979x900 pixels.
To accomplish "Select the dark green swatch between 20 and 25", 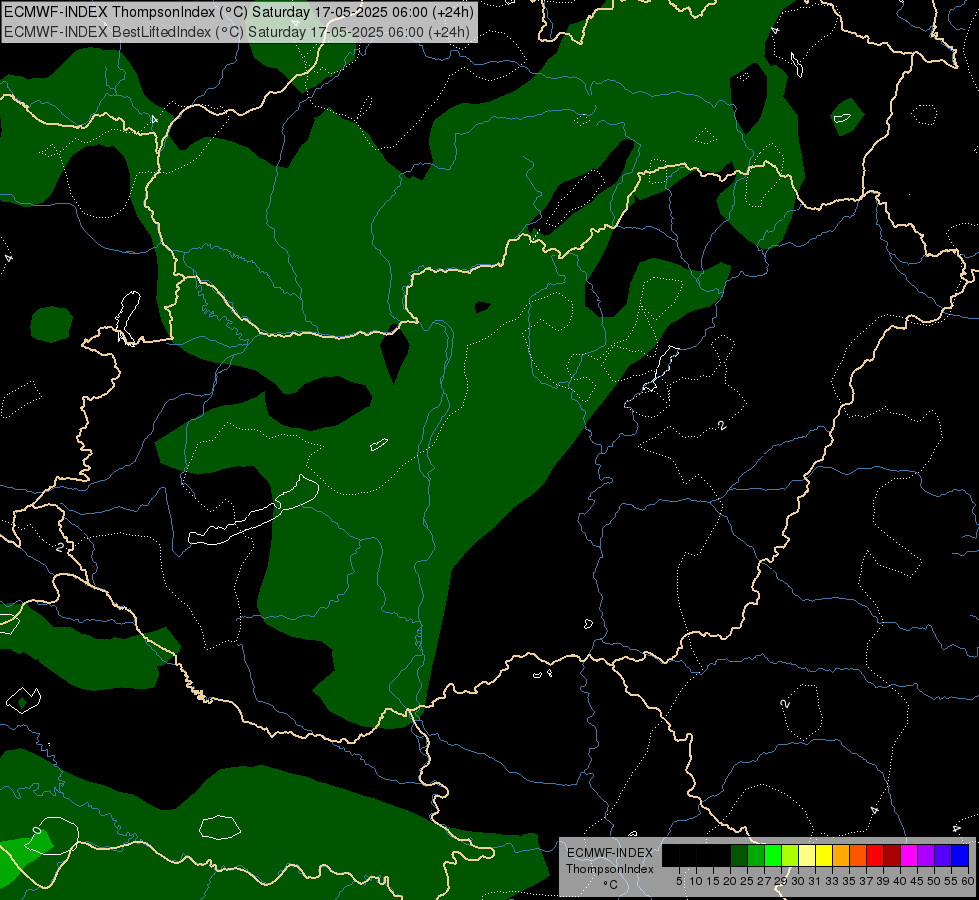I will coord(739,855).
